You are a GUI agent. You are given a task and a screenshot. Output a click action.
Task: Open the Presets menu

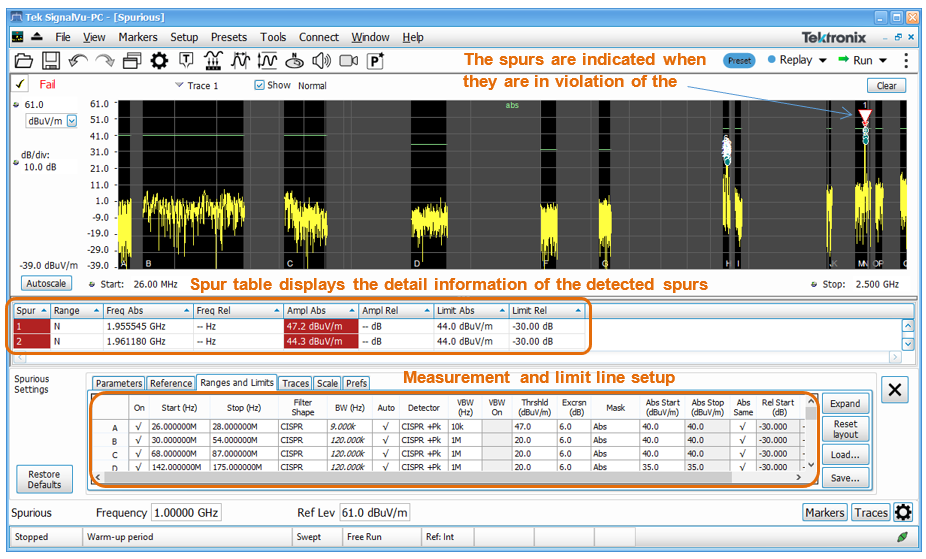pyautogui.click(x=228, y=37)
